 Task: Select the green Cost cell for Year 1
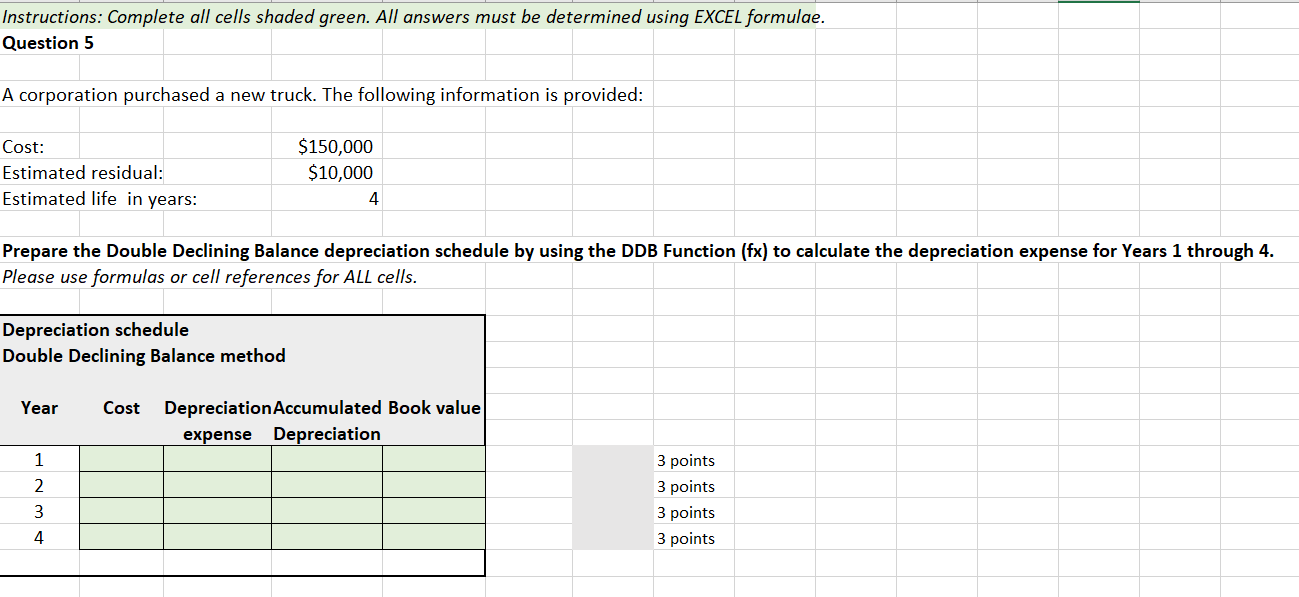pyautogui.click(x=121, y=460)
